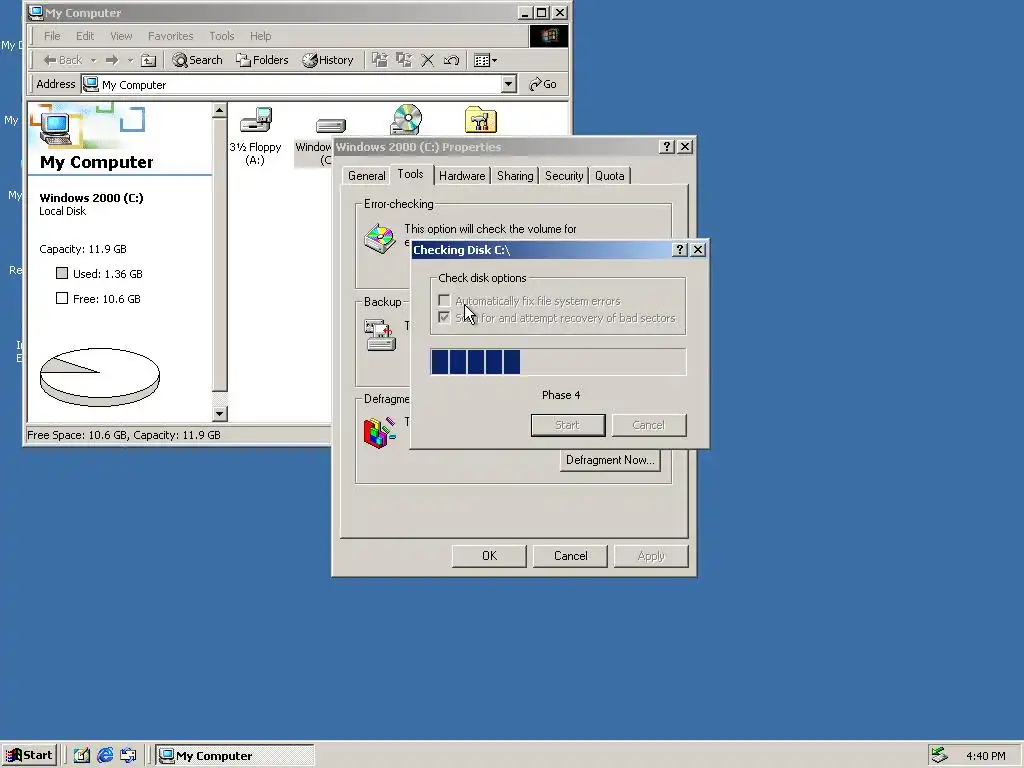Click the Used space color swatch
The height and width of the screenshot is (768, 1024).
pos(62,274)
